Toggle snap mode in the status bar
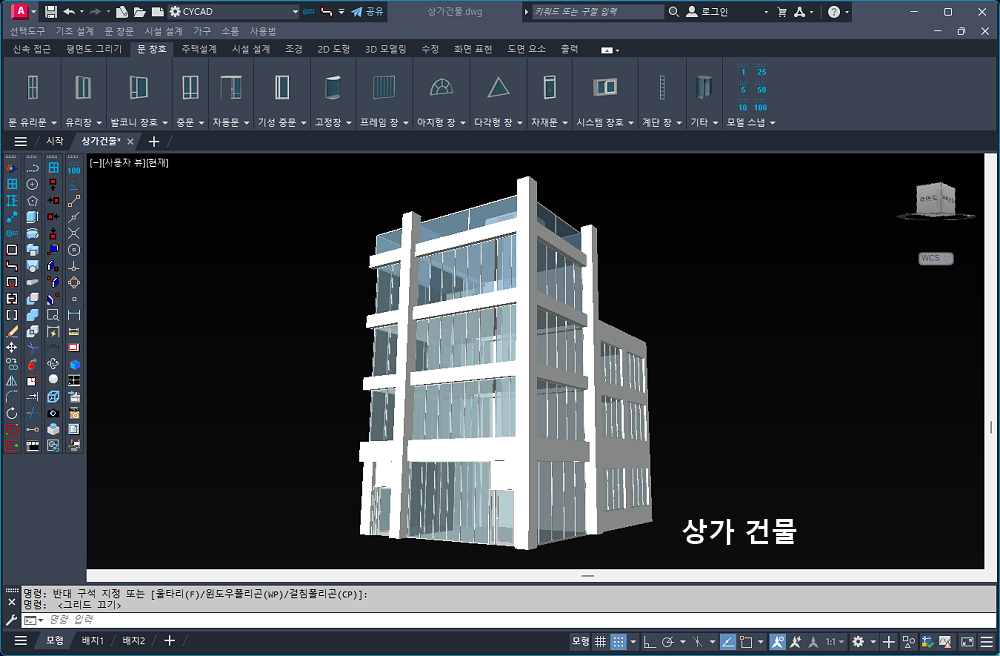The width and height of the screenshot is (1000, 656). pyautogui.click(x=618, y=641)
